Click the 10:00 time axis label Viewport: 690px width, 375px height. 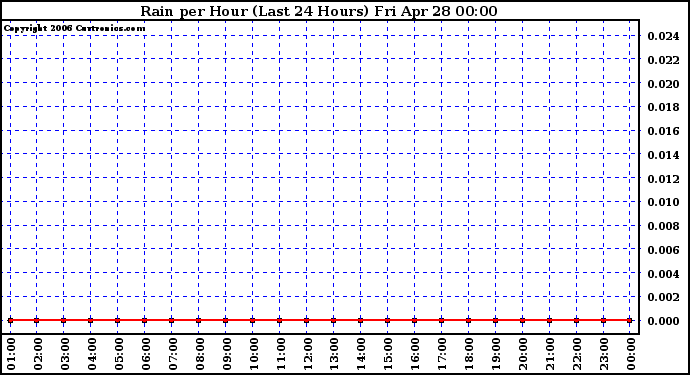254,354
